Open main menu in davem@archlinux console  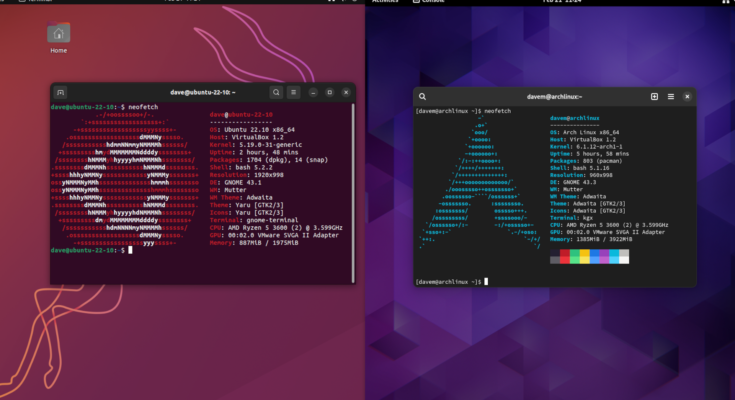click(670, 97)
